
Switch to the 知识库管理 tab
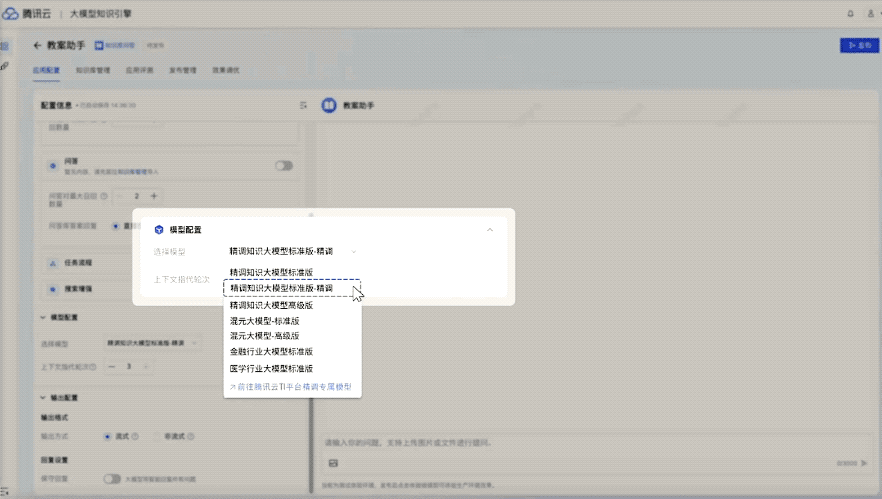[93, 70]
